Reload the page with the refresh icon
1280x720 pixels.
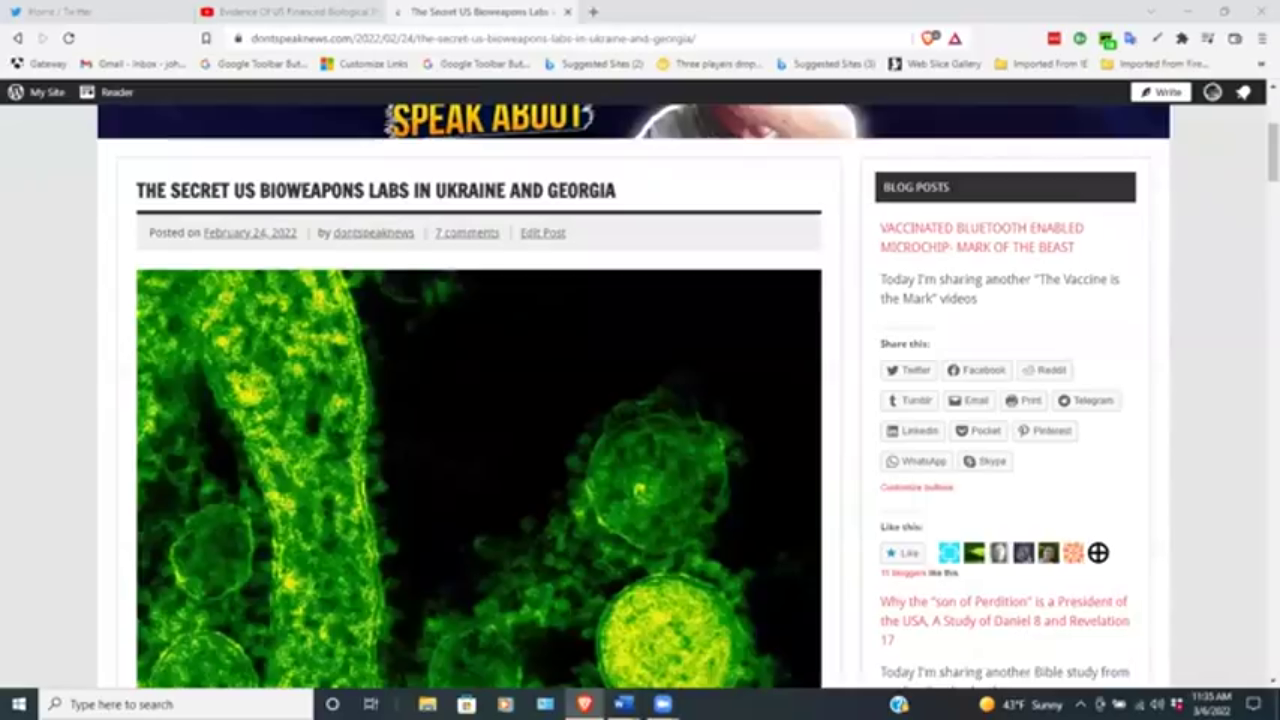click(68, 38)
